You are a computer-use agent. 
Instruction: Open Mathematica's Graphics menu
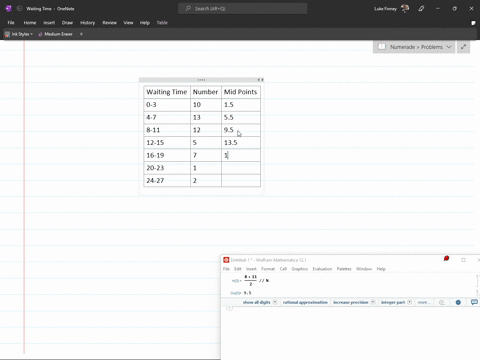pos(300,269)
